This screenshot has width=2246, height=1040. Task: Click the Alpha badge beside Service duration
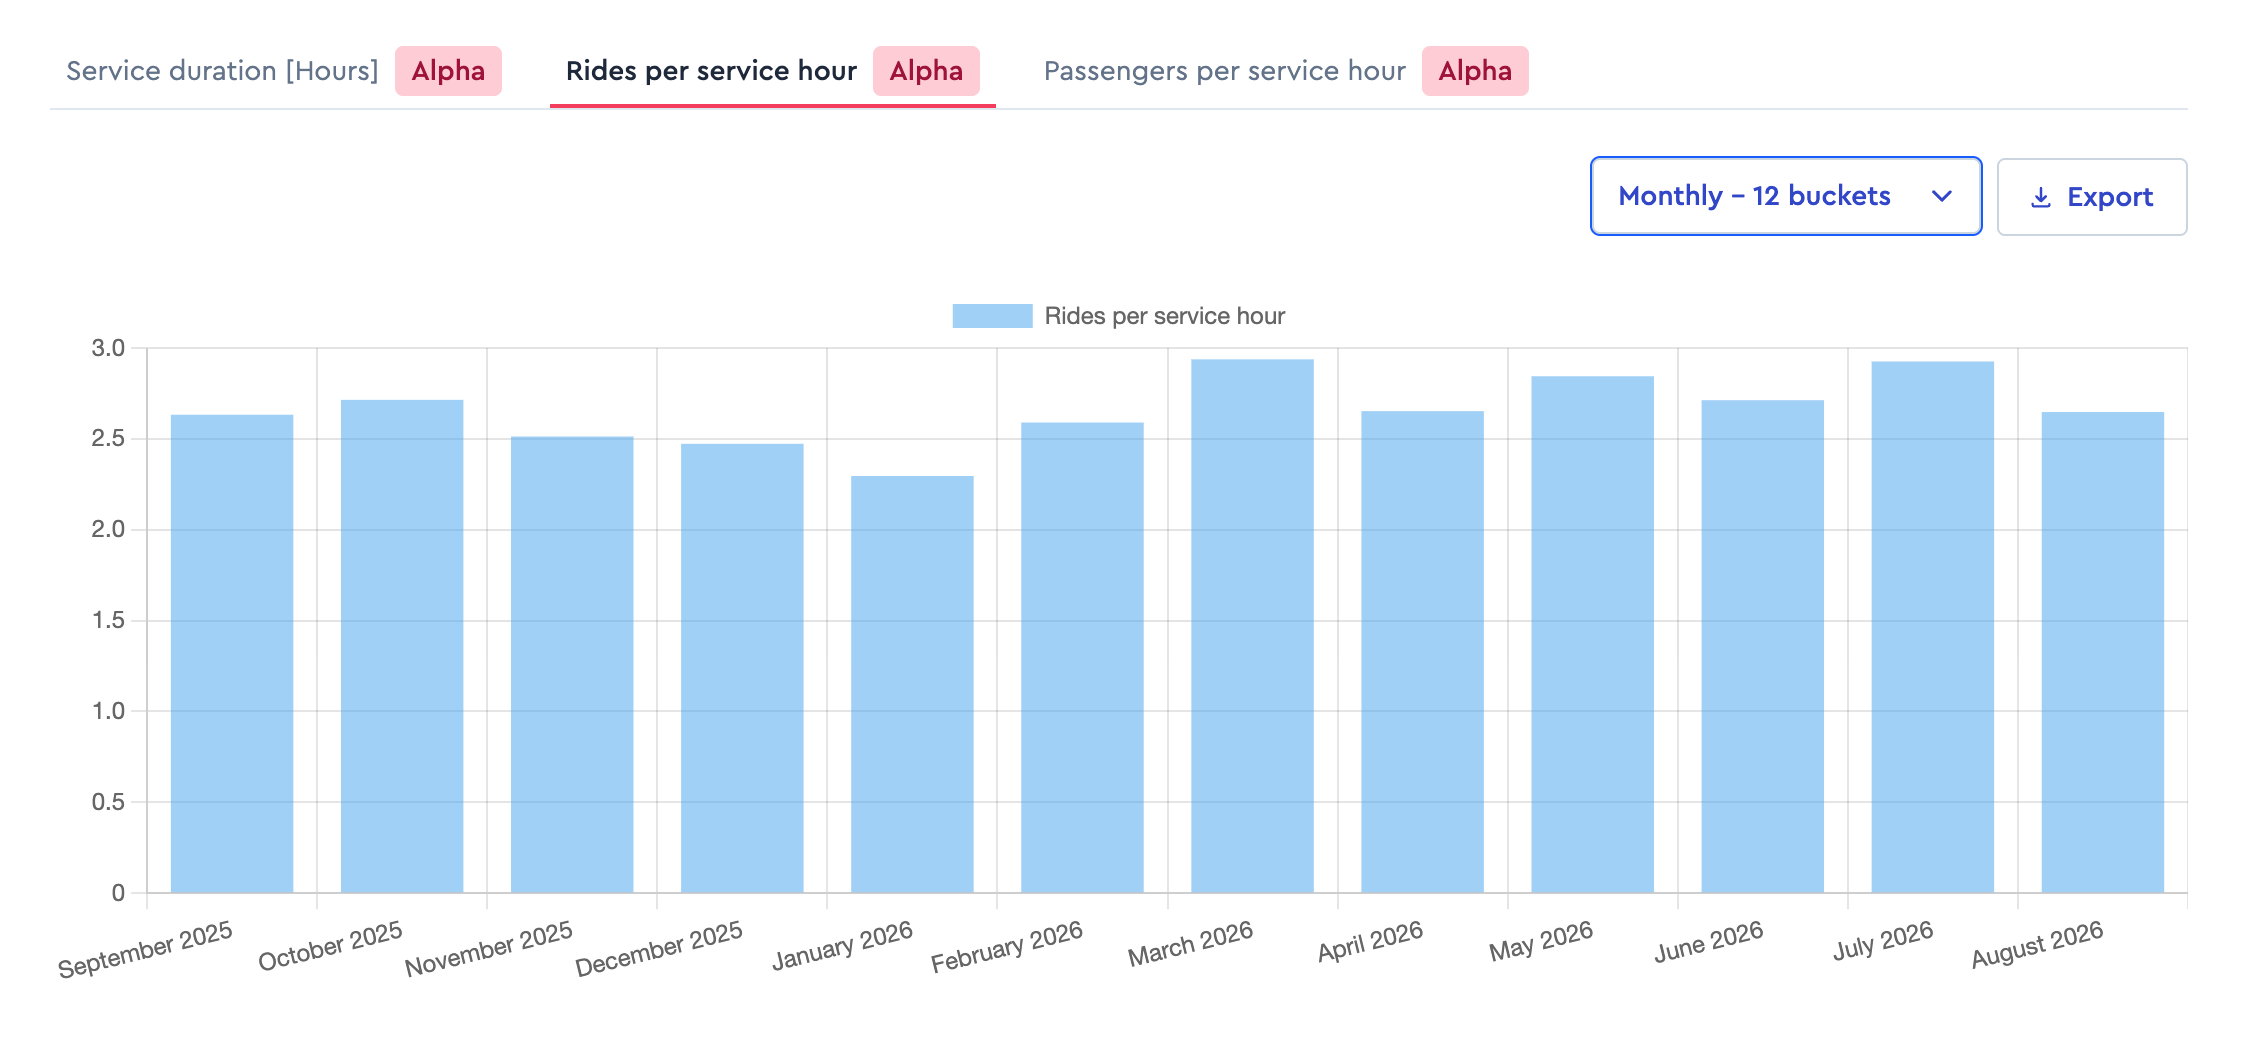point(448,71)
